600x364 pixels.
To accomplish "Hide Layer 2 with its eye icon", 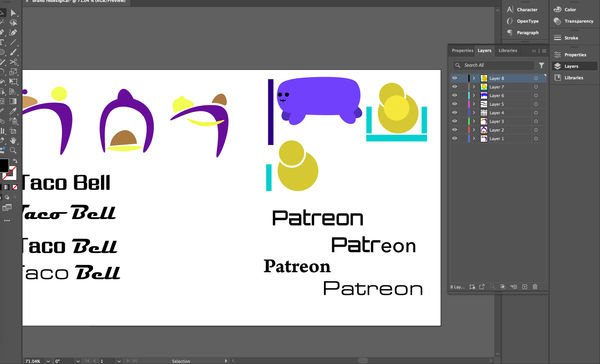I will (455, 130).
